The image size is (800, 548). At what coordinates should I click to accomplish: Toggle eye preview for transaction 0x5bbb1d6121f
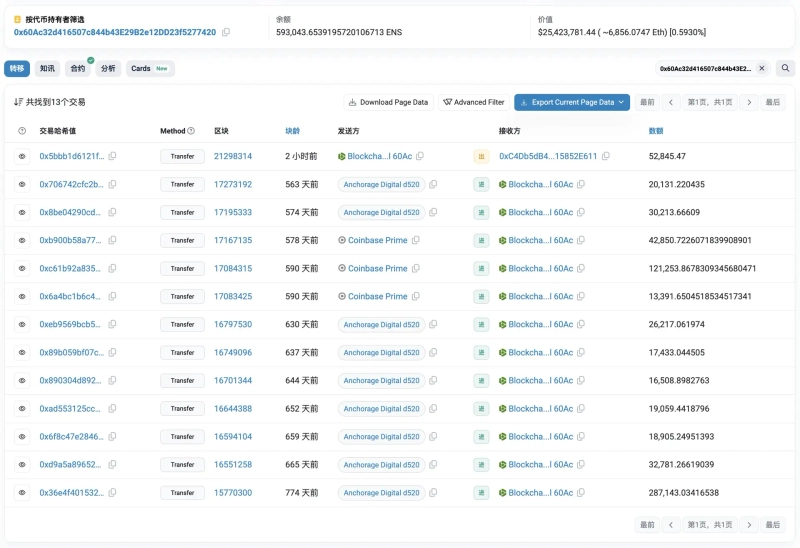[22, 156]
